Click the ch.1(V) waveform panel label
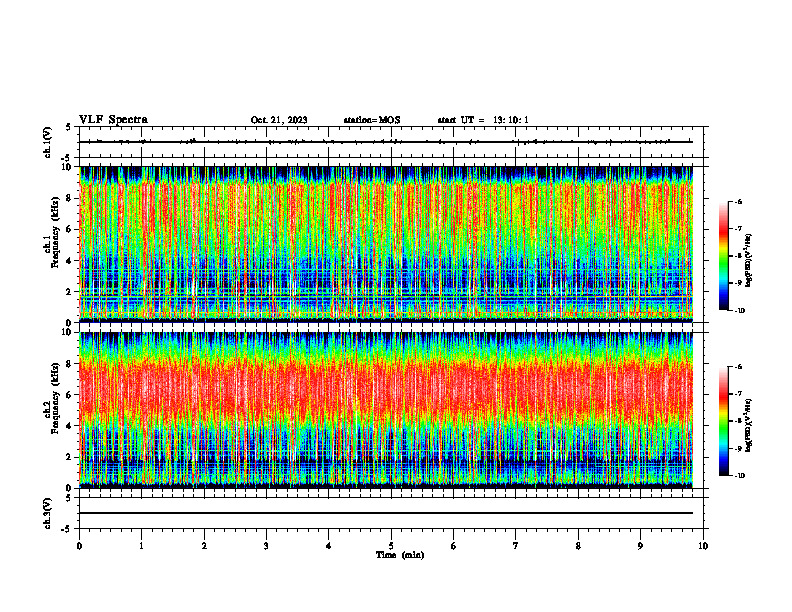Viewport: 792px width, 612px height. [48, 142]
